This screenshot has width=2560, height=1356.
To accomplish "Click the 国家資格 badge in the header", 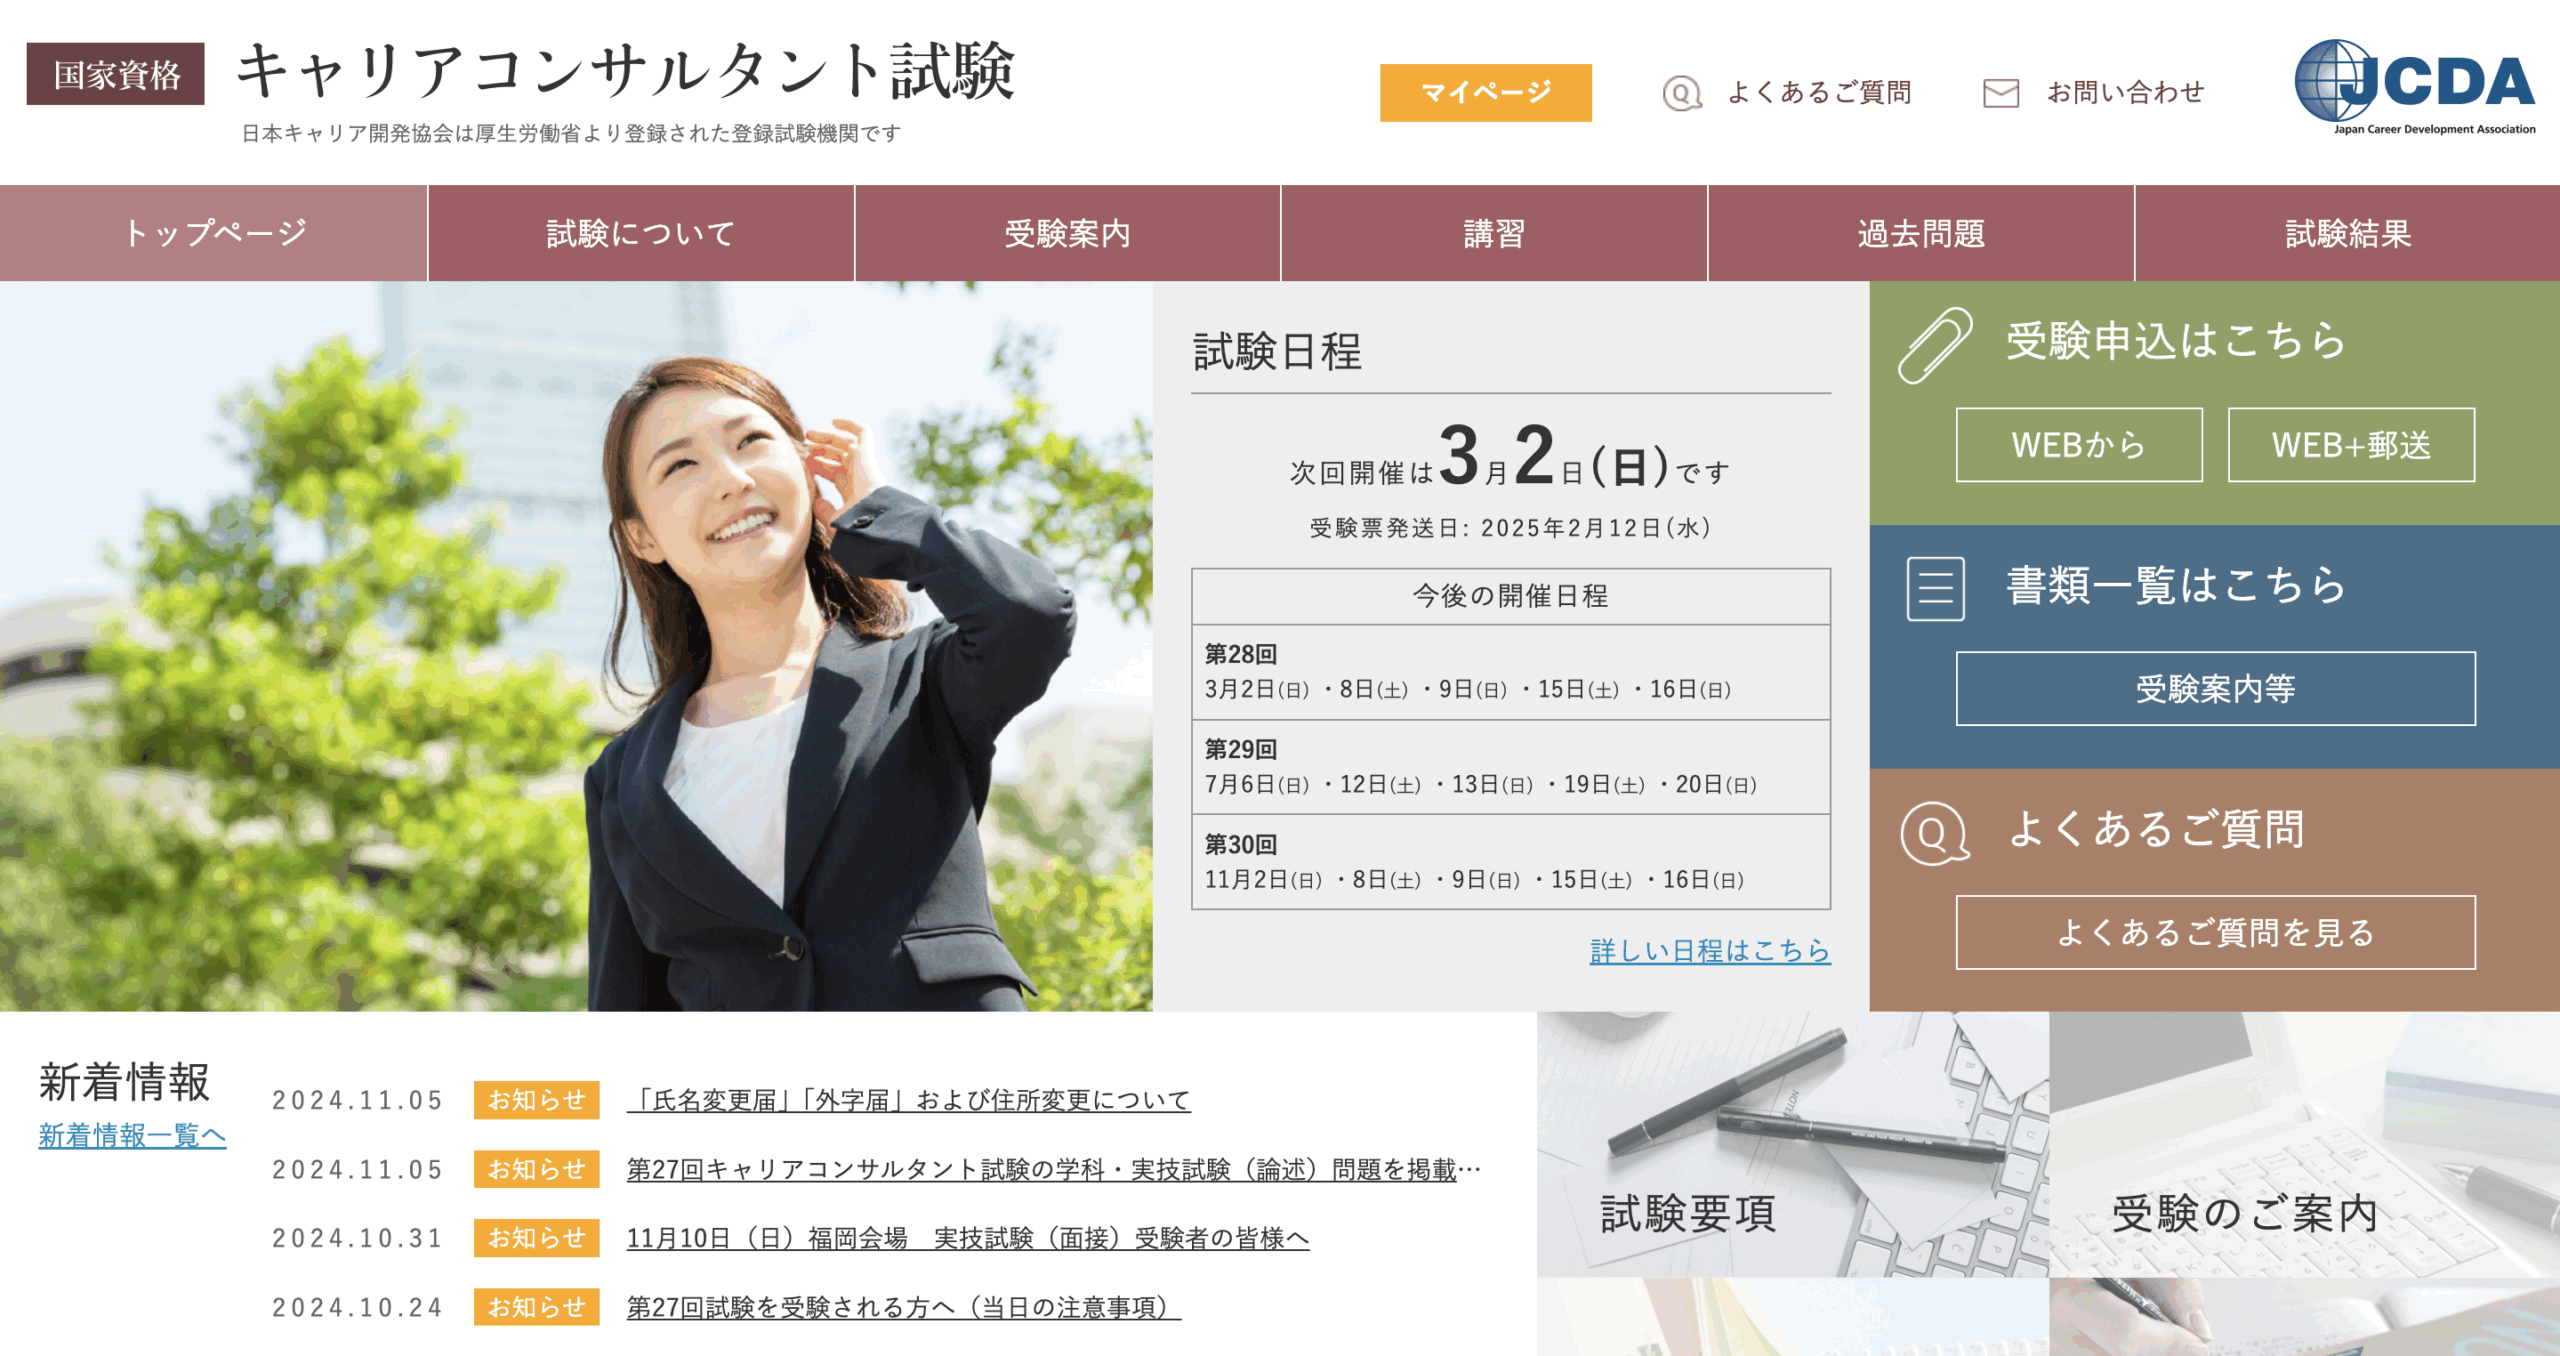I will 115,74.
